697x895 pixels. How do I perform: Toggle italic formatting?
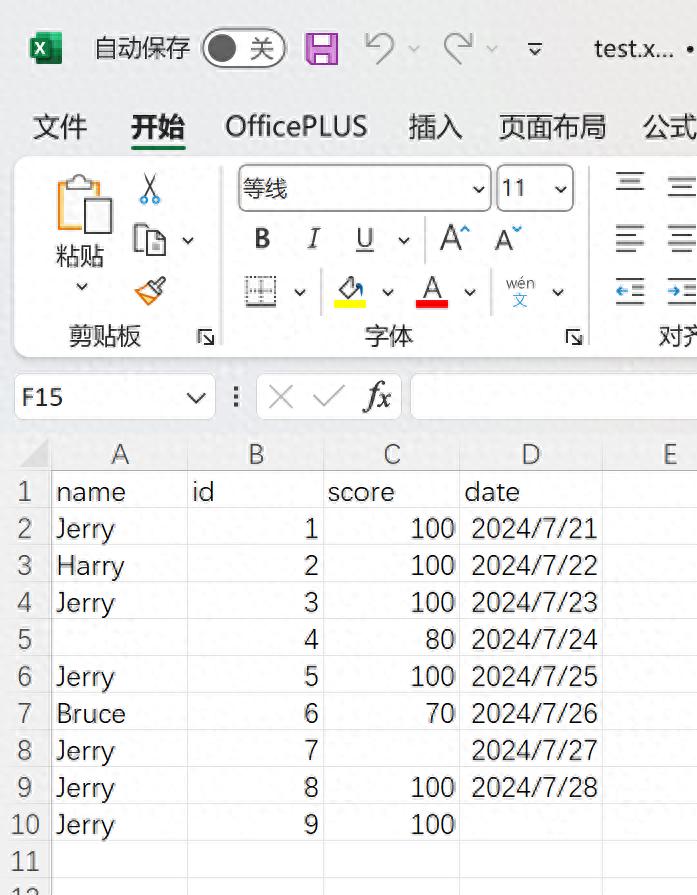(313, 239)
